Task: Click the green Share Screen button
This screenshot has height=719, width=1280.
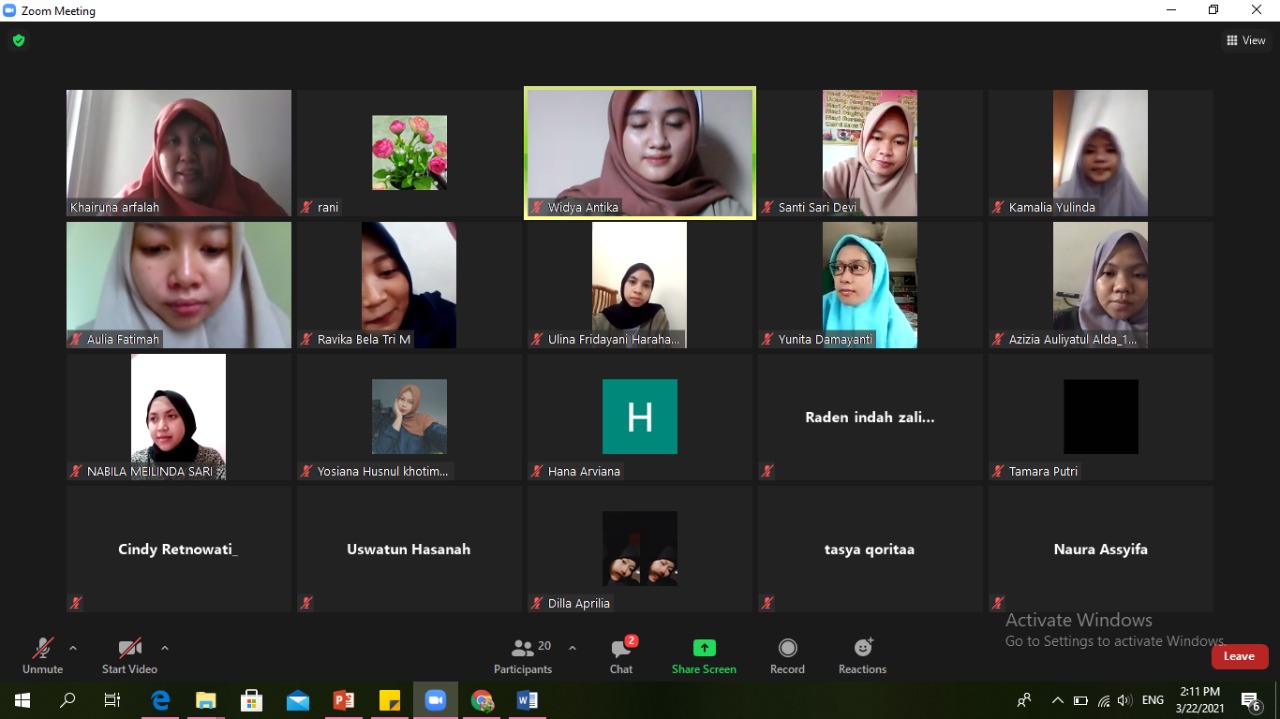Action: point(704,656)
